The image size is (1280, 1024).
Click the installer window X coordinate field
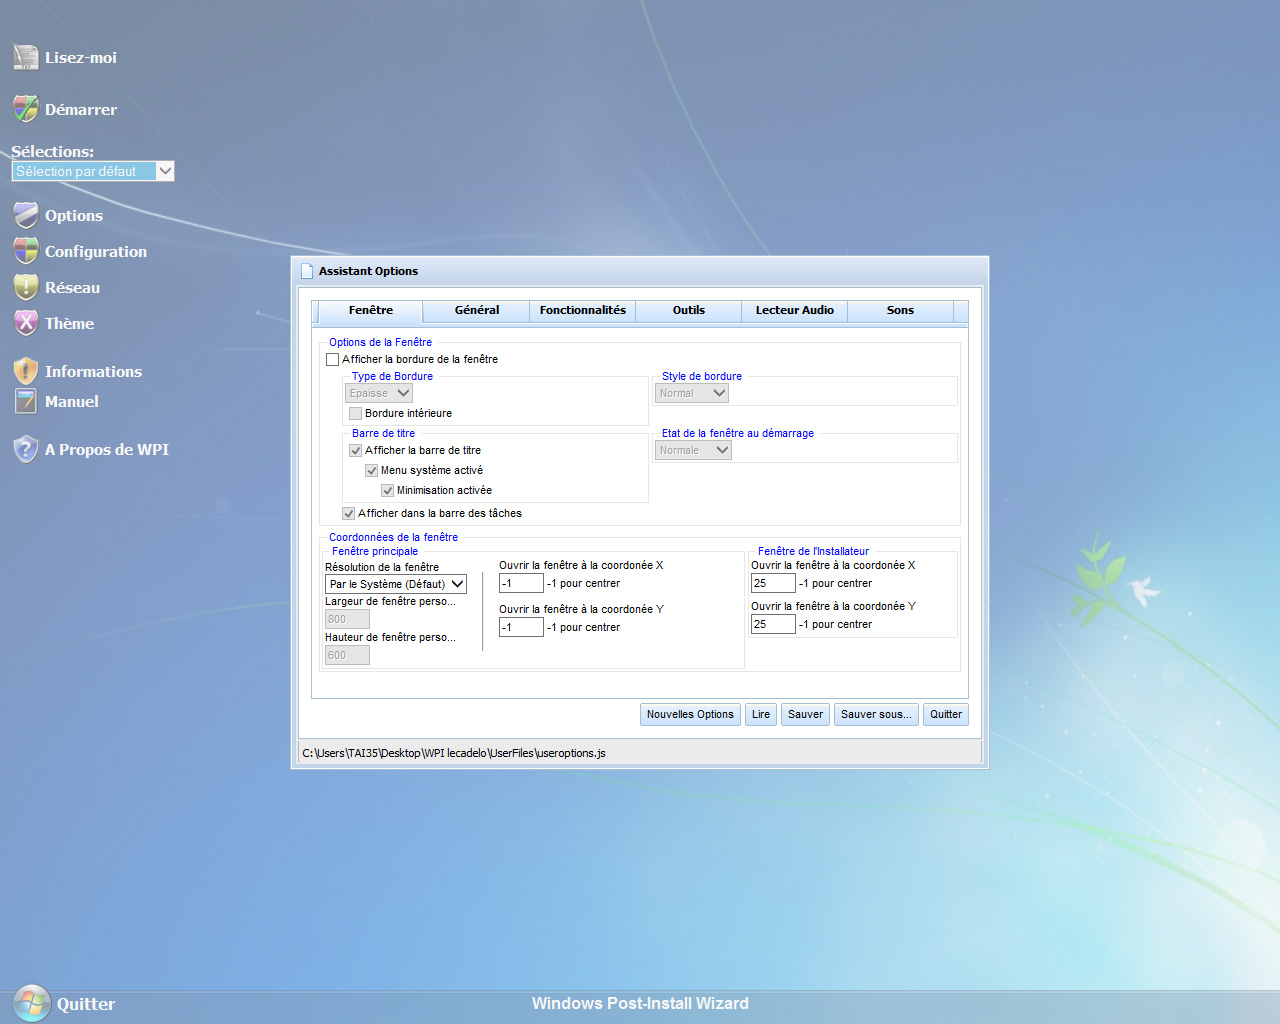coord(772,583)
